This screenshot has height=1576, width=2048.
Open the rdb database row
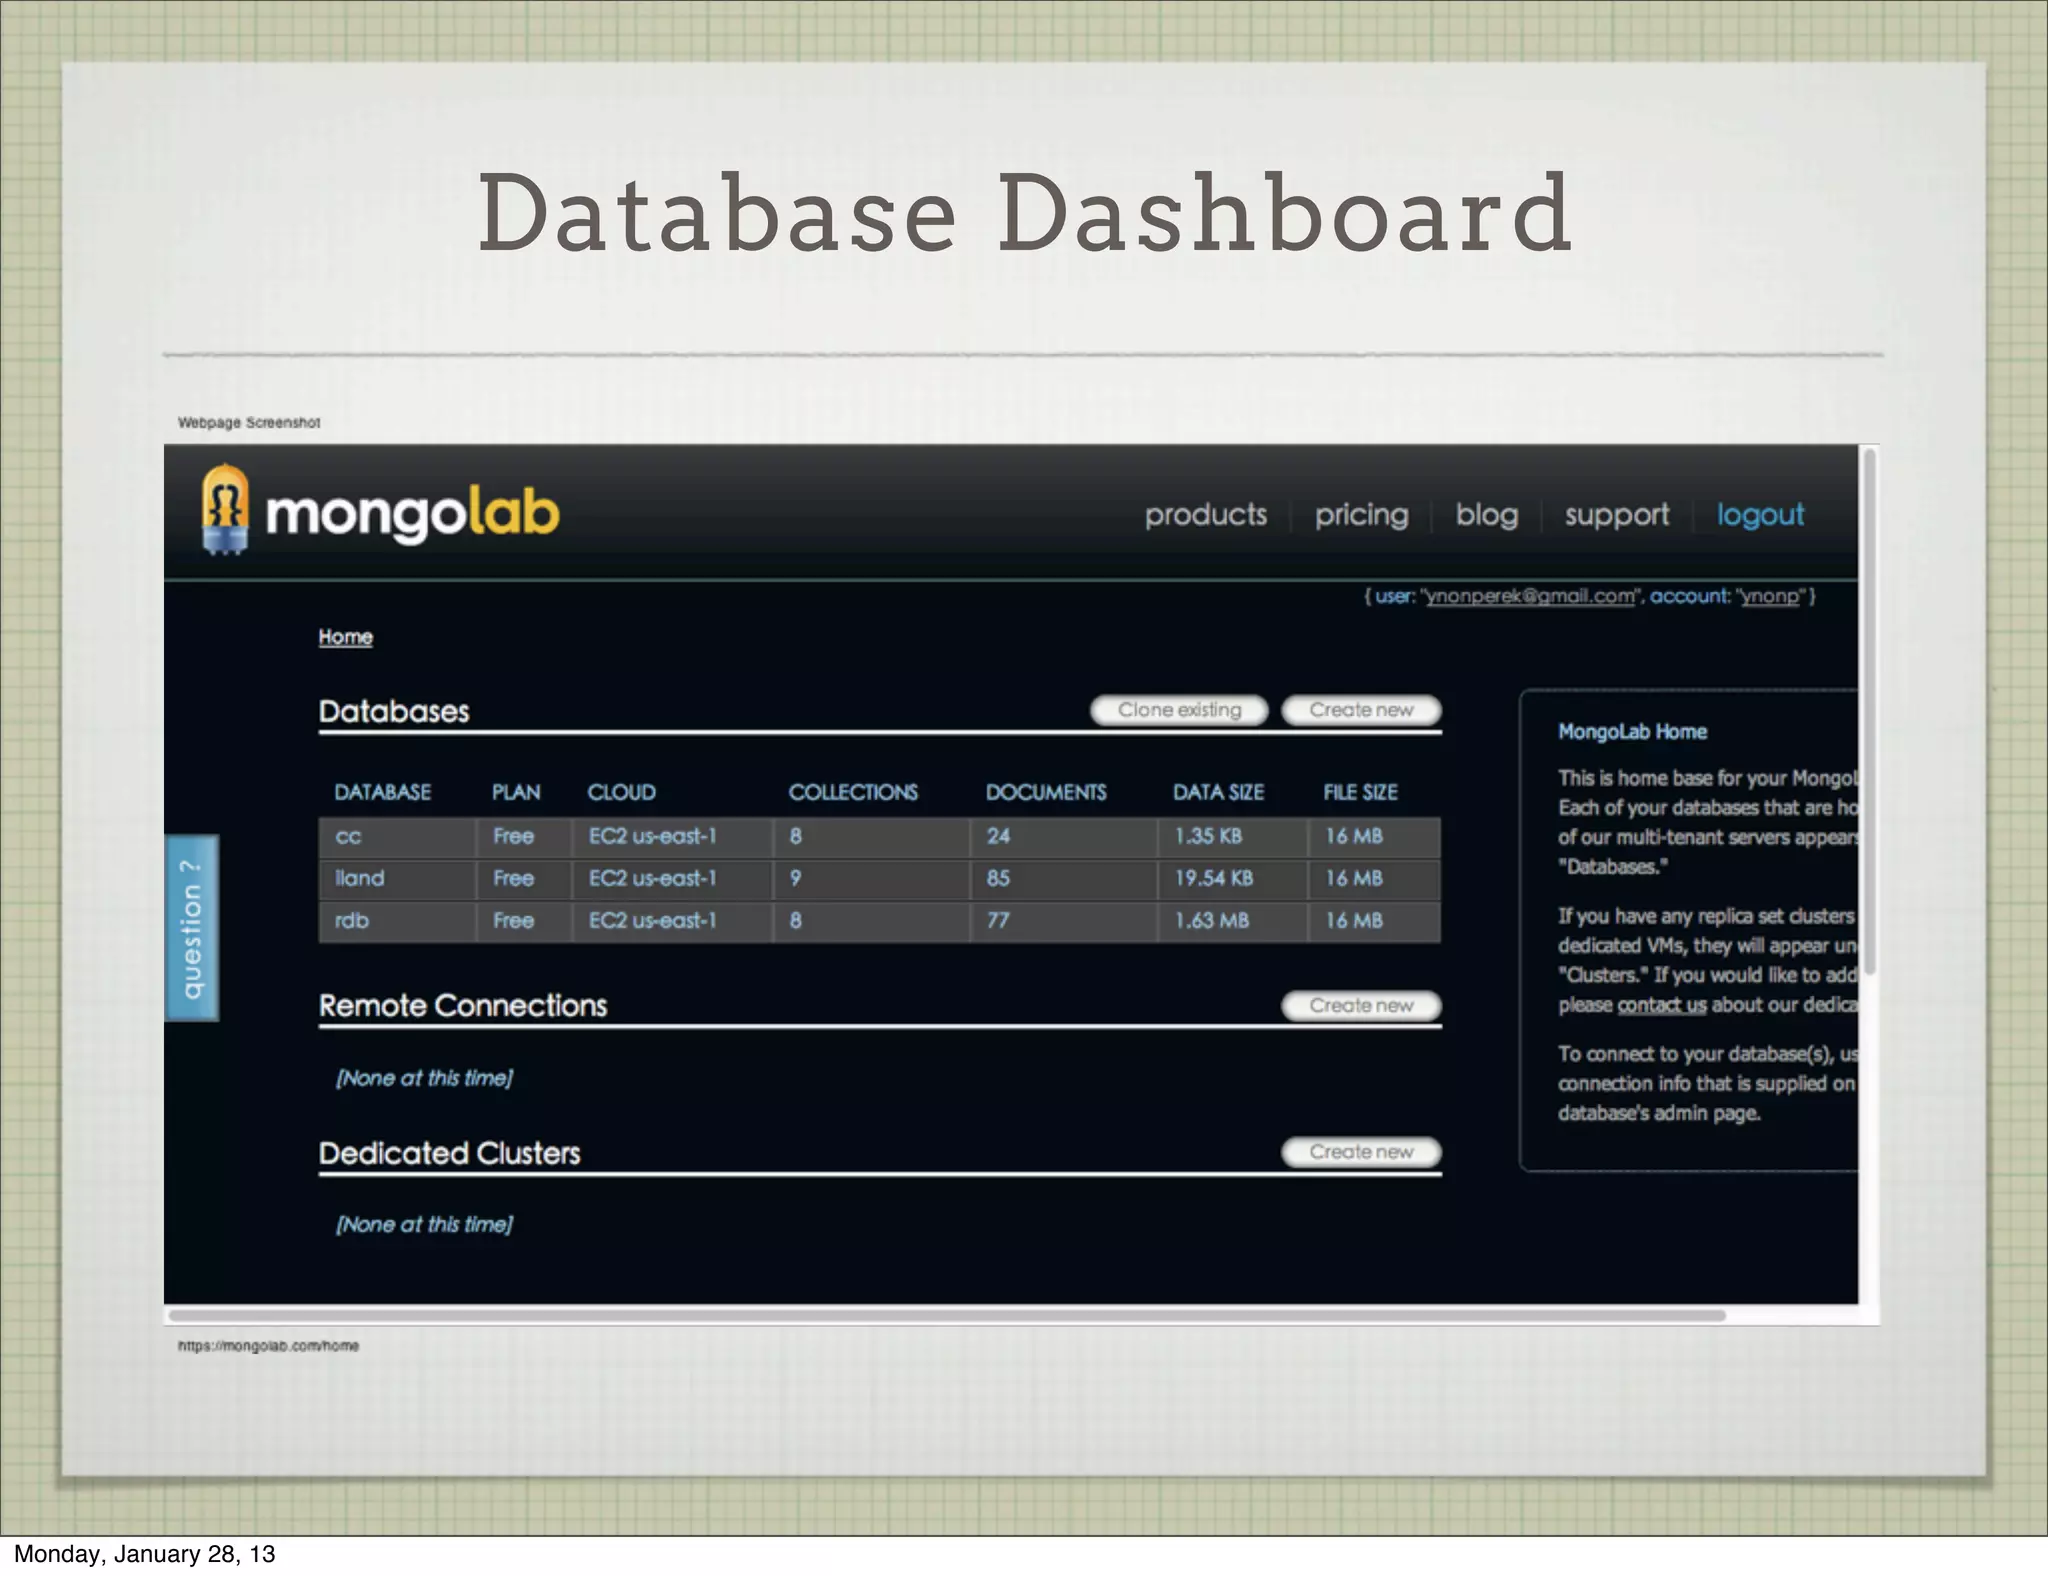click(351, 921)
